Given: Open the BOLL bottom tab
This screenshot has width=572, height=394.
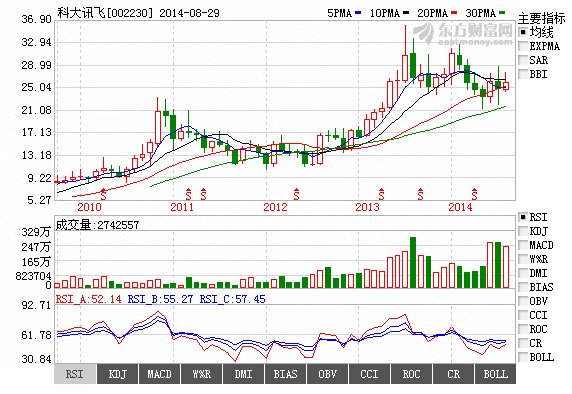Looking at the screenshot, I should coord(495,374).
